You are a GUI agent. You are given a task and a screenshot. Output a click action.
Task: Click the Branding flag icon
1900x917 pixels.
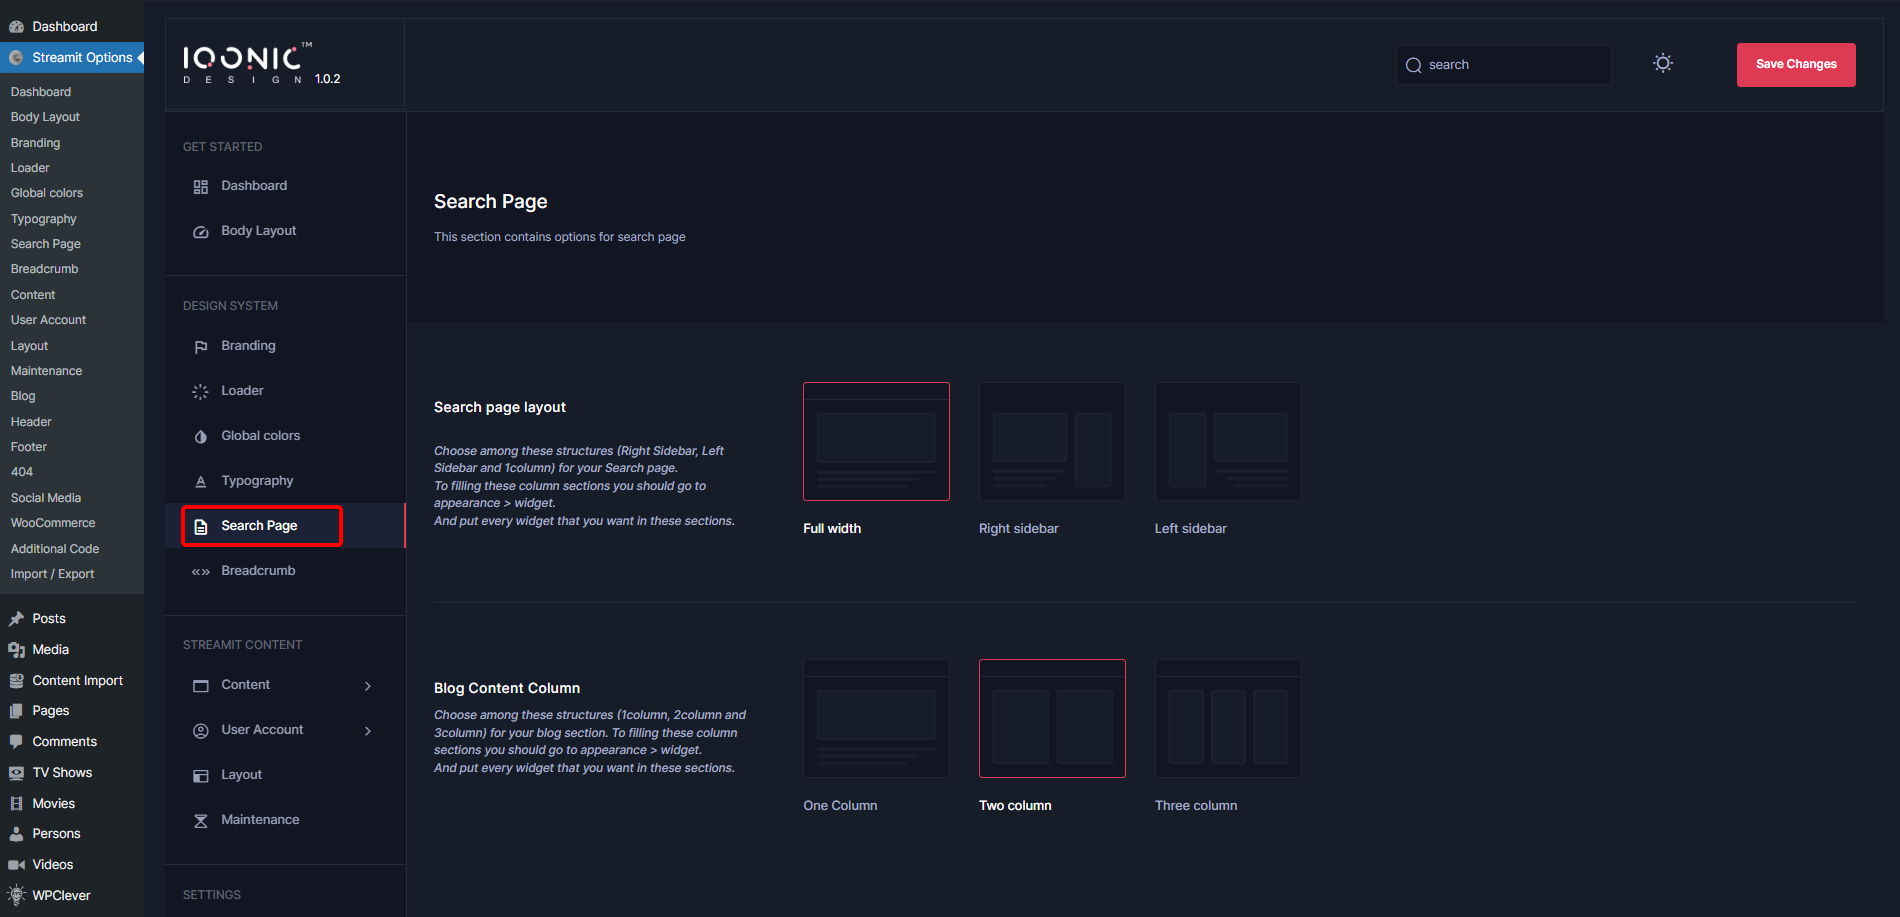point(200,347)
